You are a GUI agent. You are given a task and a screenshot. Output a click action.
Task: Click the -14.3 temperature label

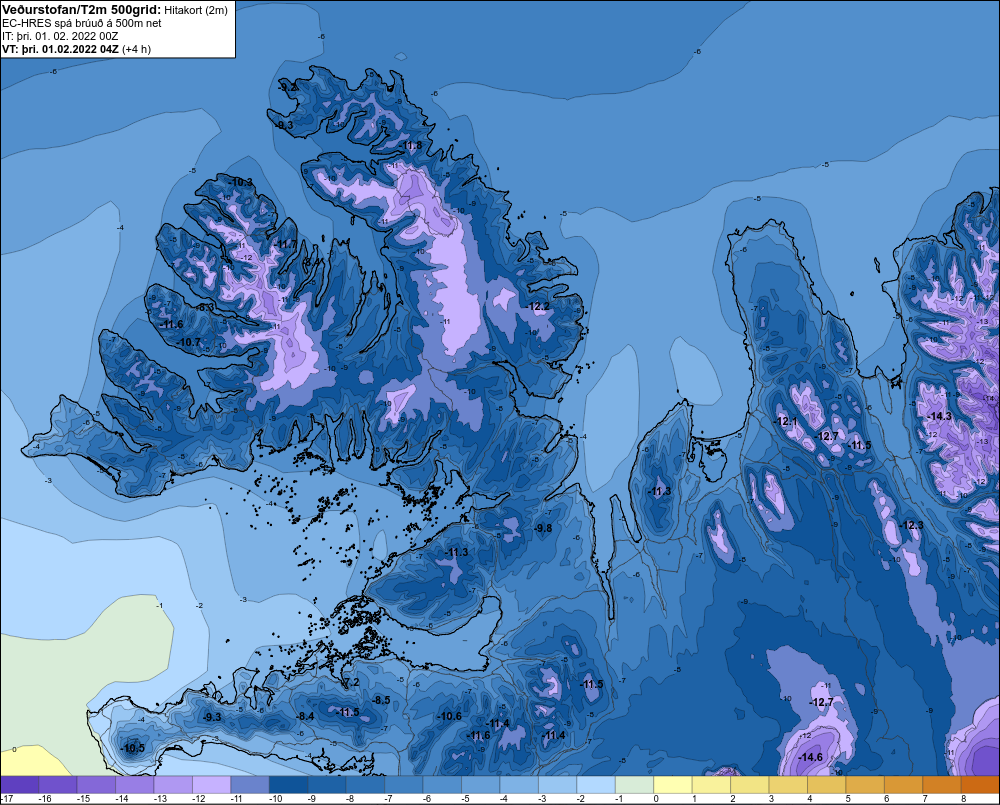939,416
